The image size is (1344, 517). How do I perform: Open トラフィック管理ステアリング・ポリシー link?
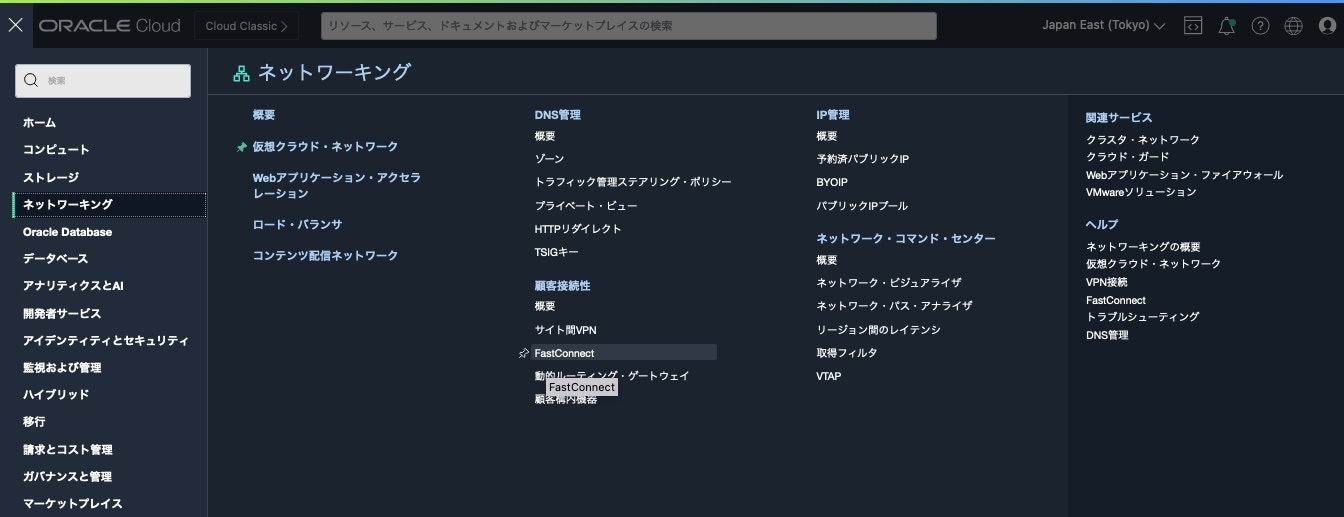[x=633, y=182]
